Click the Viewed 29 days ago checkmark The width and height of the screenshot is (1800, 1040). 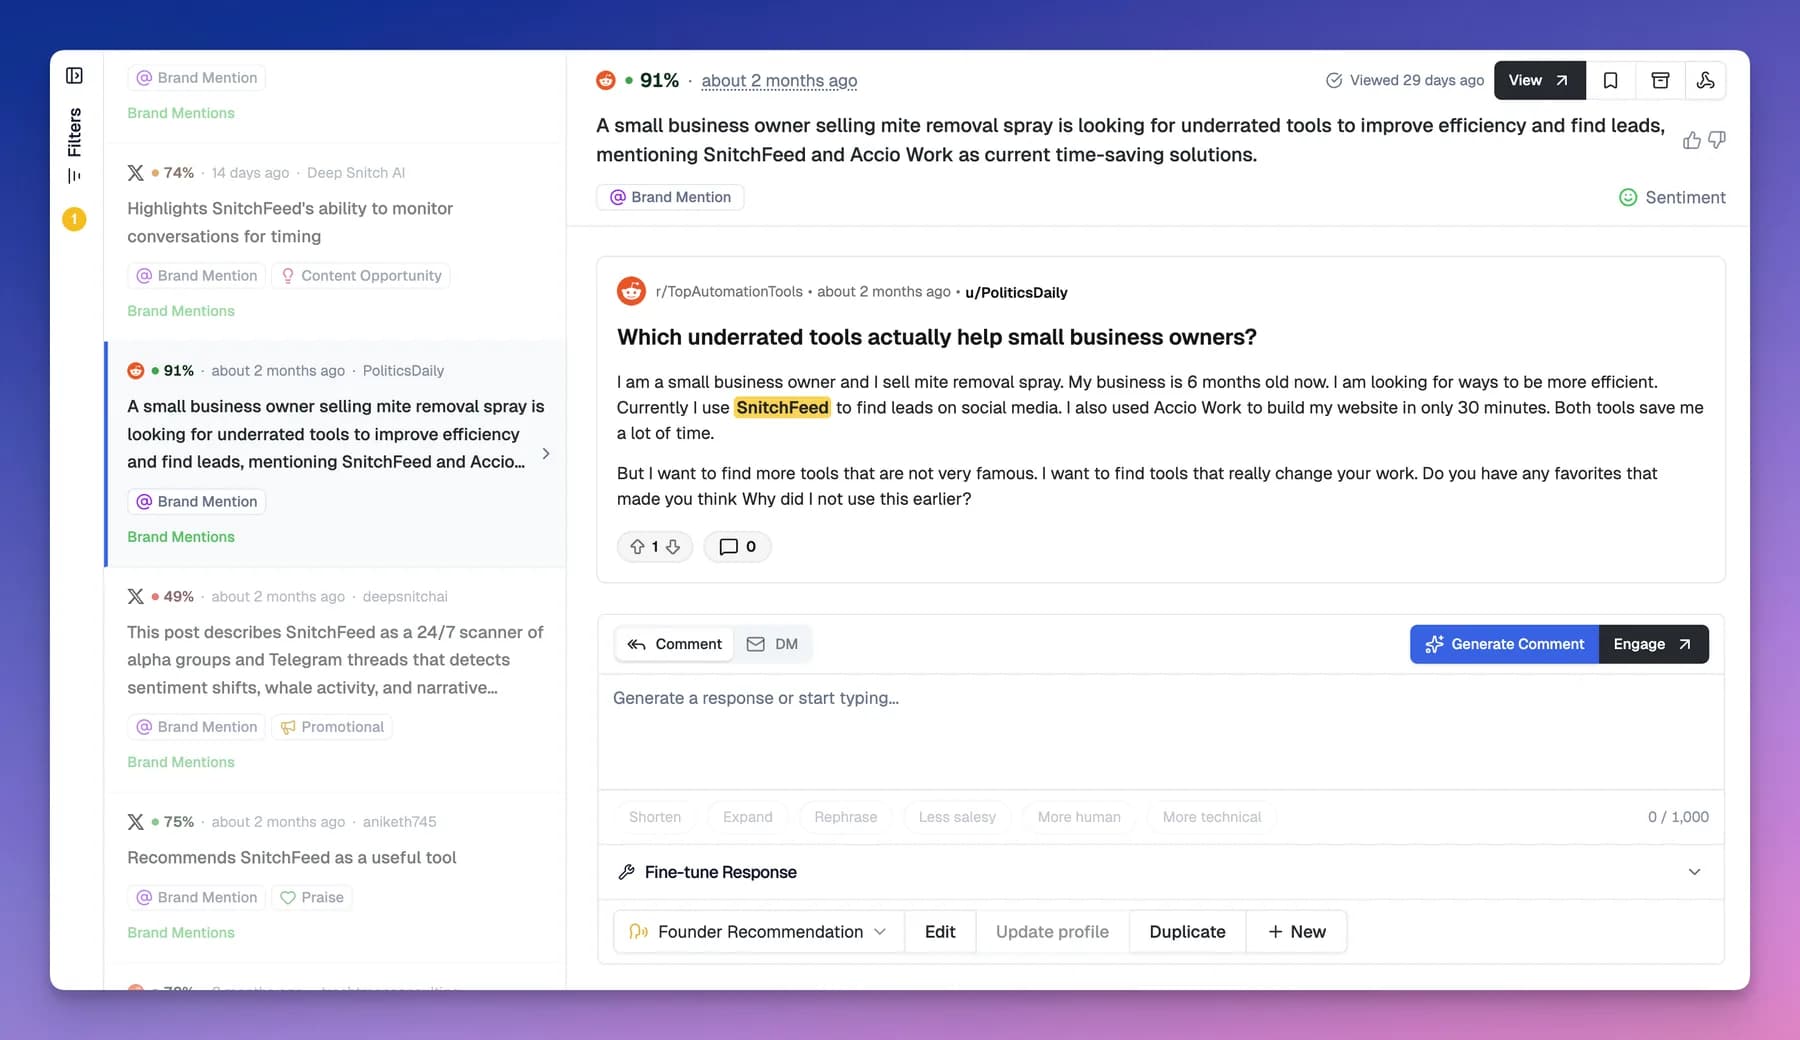[x=1334, y=81]
